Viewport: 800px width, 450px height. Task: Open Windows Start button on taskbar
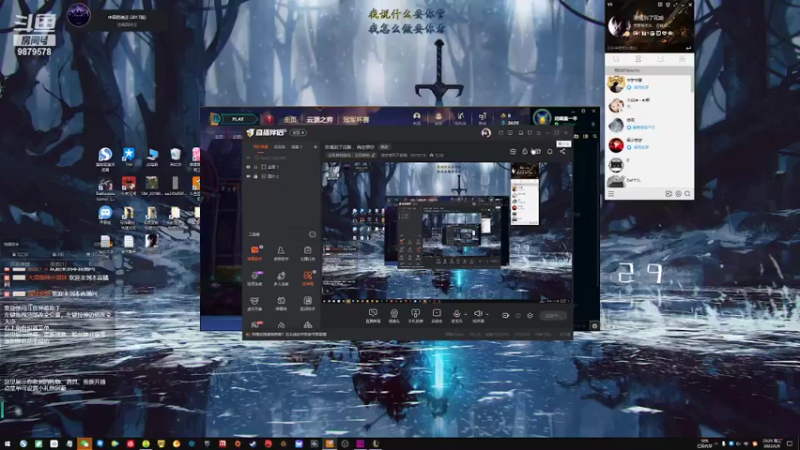7,444
